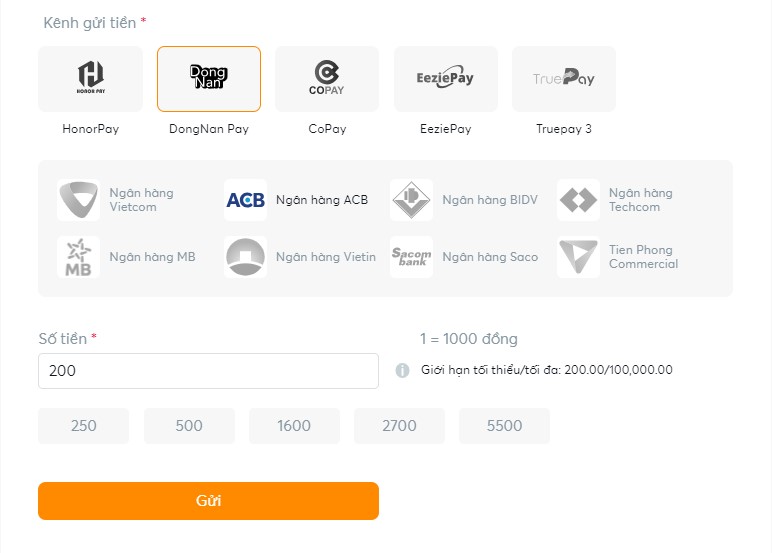
Task: Select the Techcom bank logo
Action: pos(578,200)
